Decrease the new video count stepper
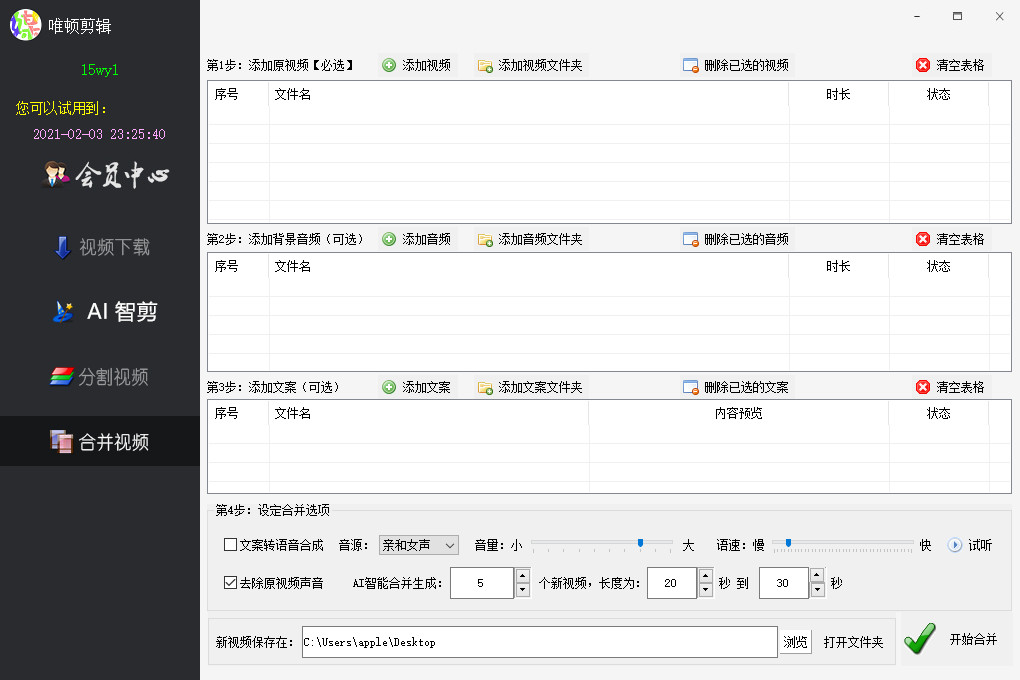1020x680 pixels. tap(522, 590)
